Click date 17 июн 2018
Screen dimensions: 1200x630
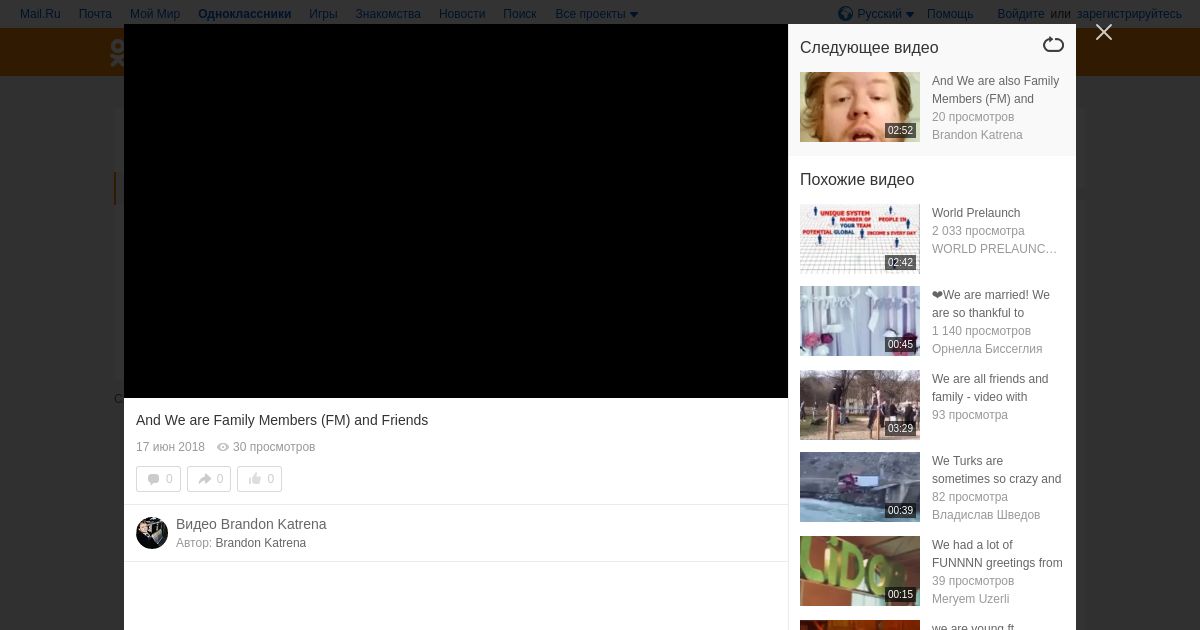170,447
